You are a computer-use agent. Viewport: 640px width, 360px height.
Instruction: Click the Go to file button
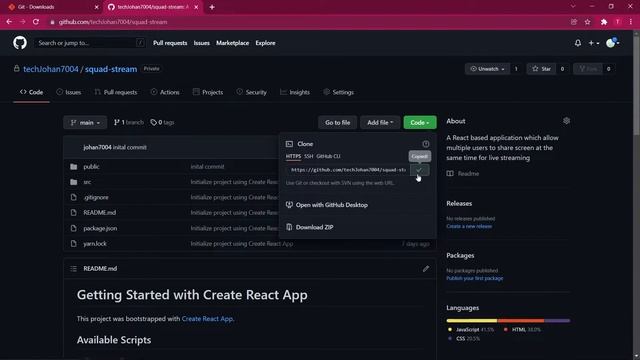(338, 122)
